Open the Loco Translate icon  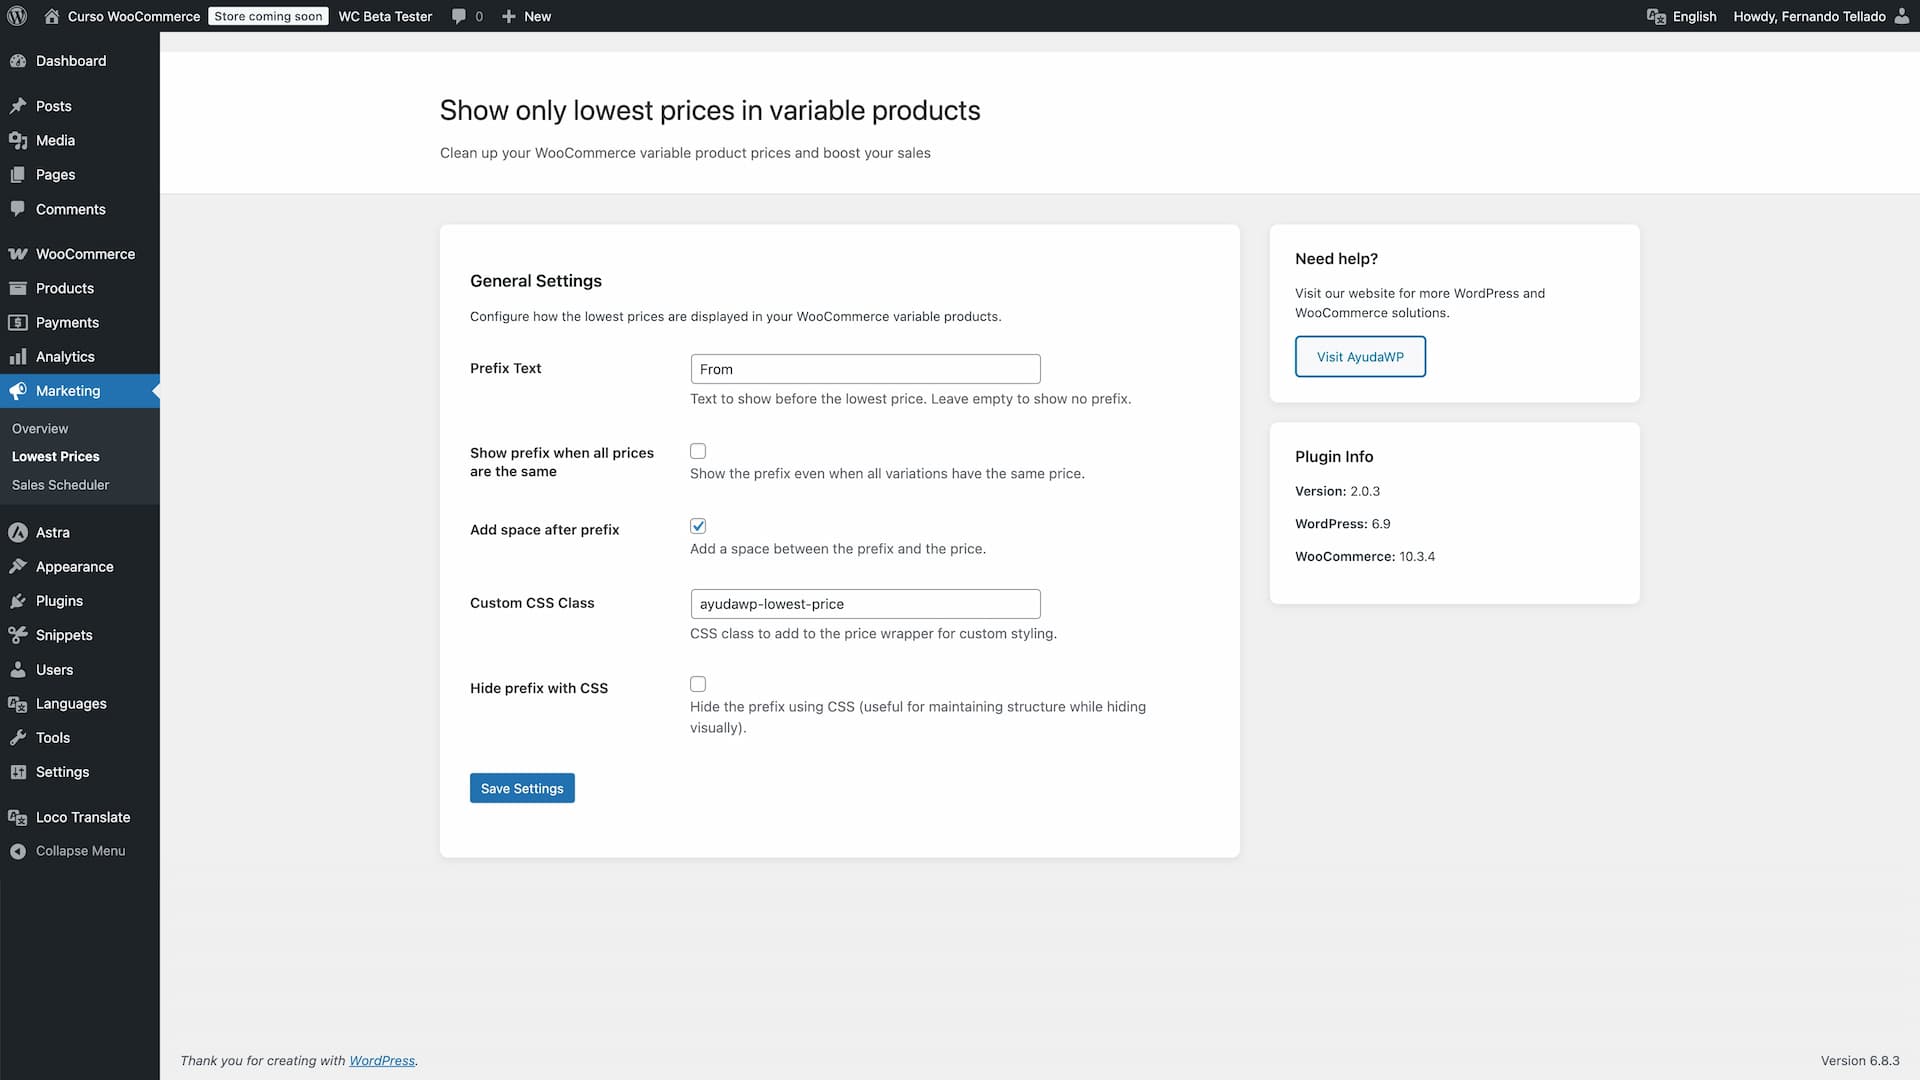[x=18, y=817]
